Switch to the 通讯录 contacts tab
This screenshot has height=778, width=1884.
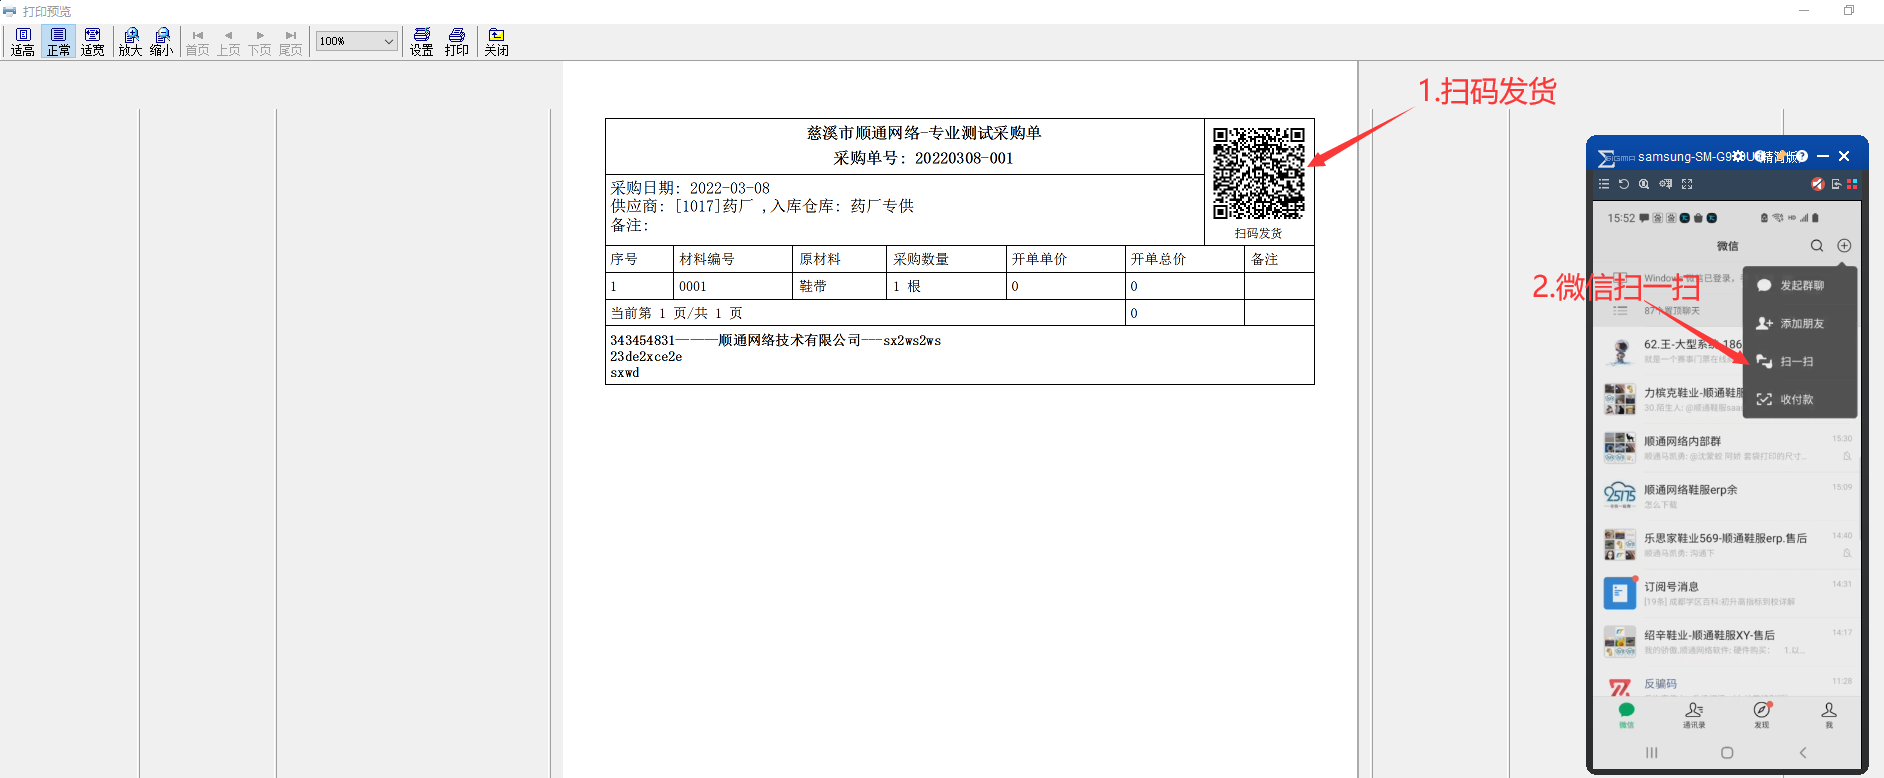coord(1694,714)
